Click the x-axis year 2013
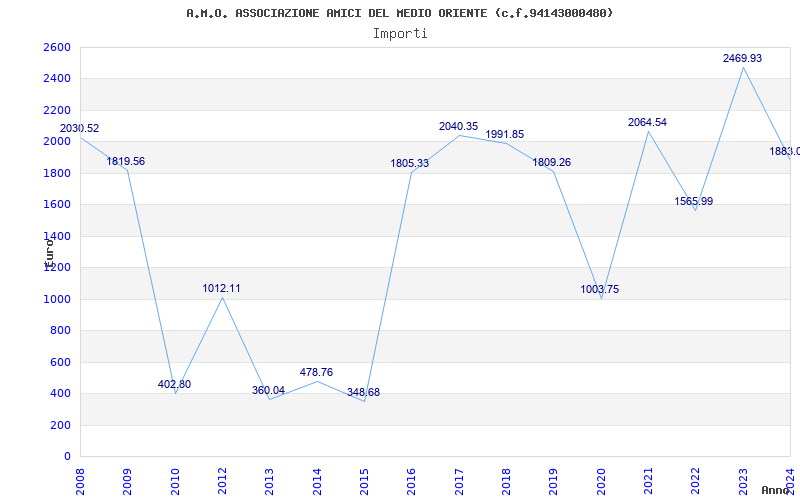 [x=270, y=481]
